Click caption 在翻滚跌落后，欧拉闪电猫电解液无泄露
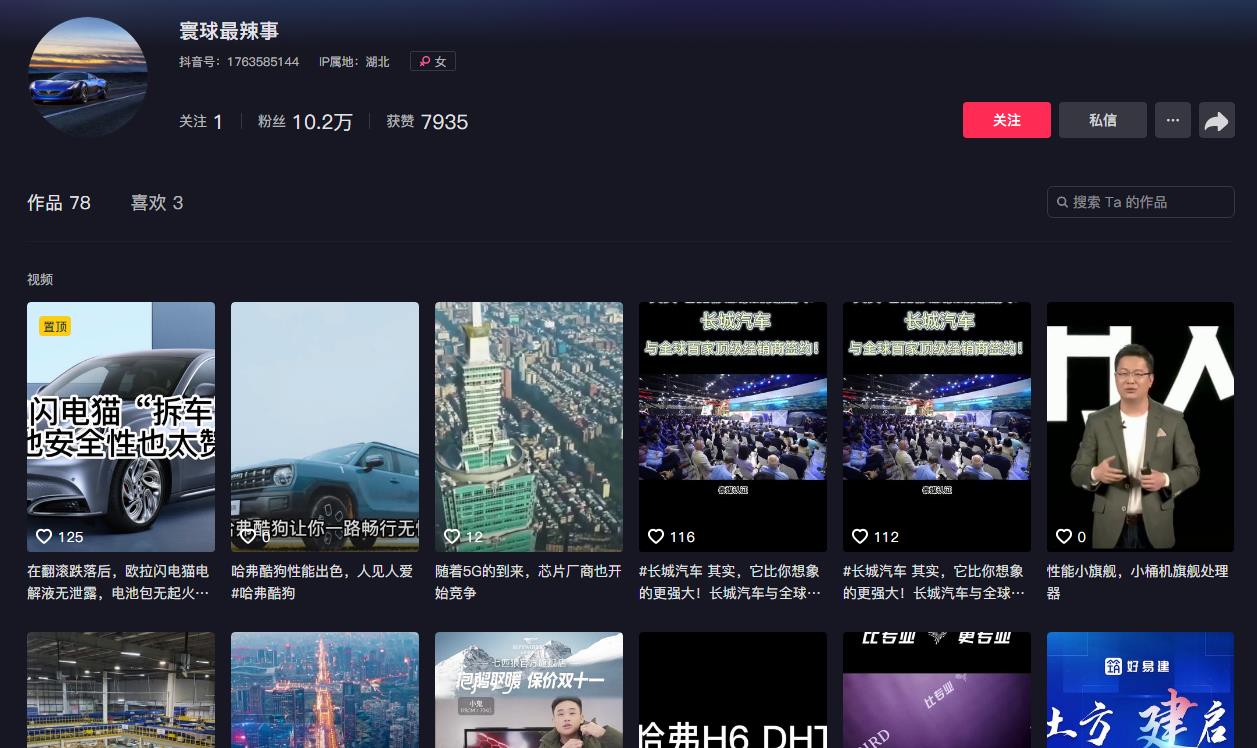Viewport: 1257px width, 748px height. [119, 582]
